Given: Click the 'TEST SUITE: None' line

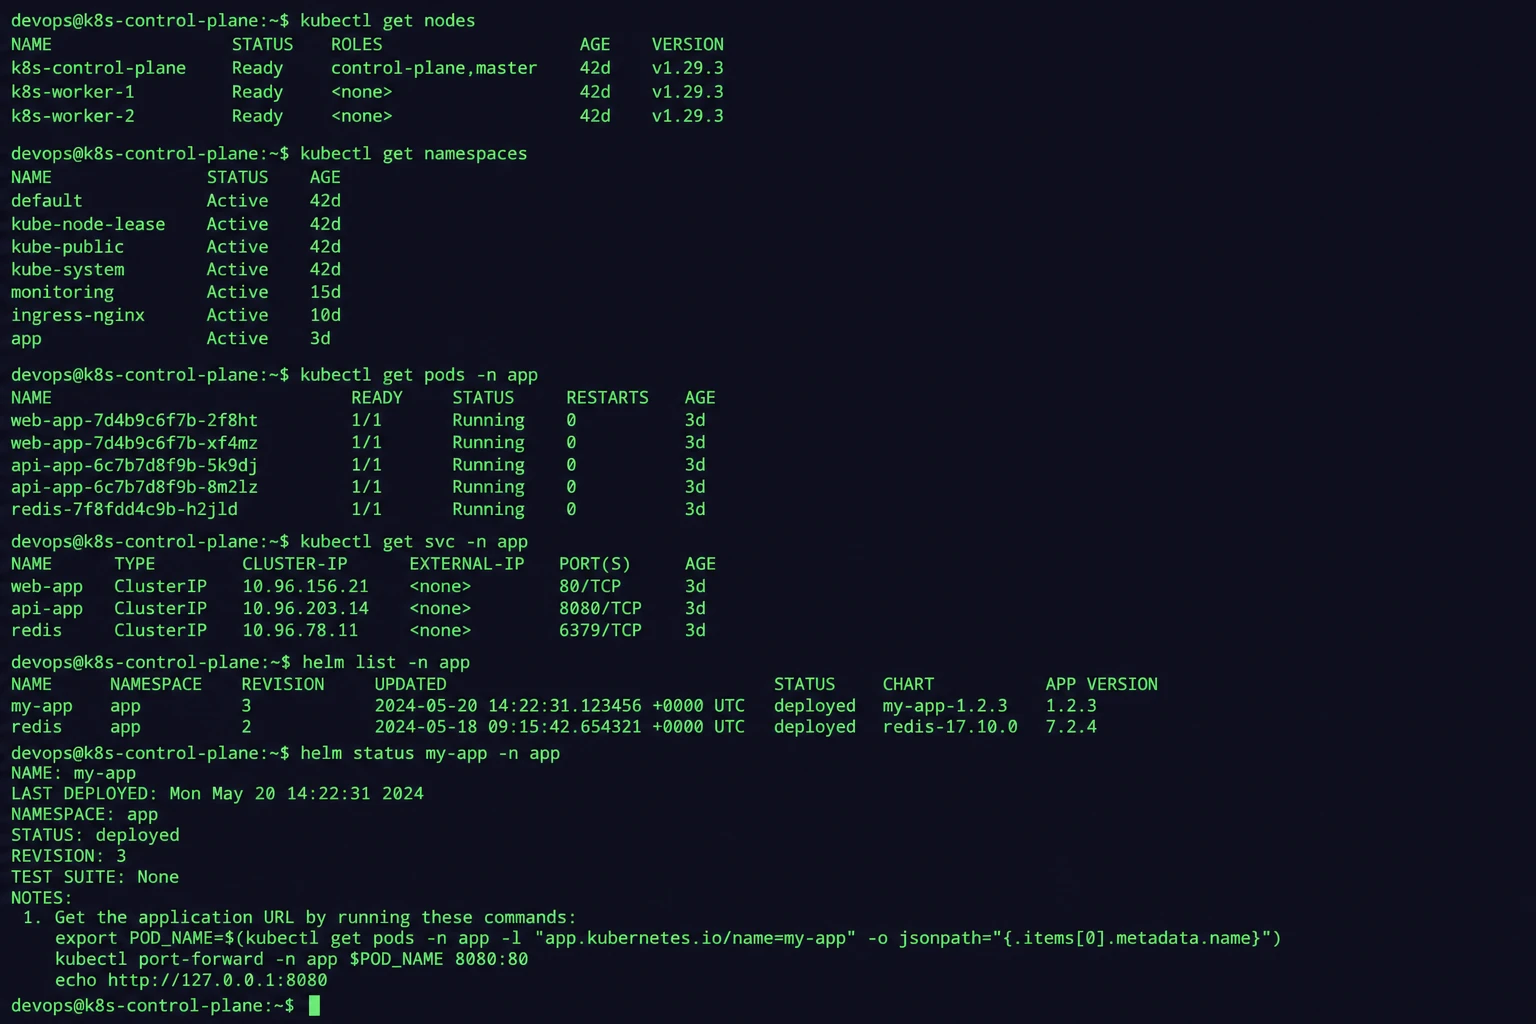Looking at the screenshot, I should point(95,877).
